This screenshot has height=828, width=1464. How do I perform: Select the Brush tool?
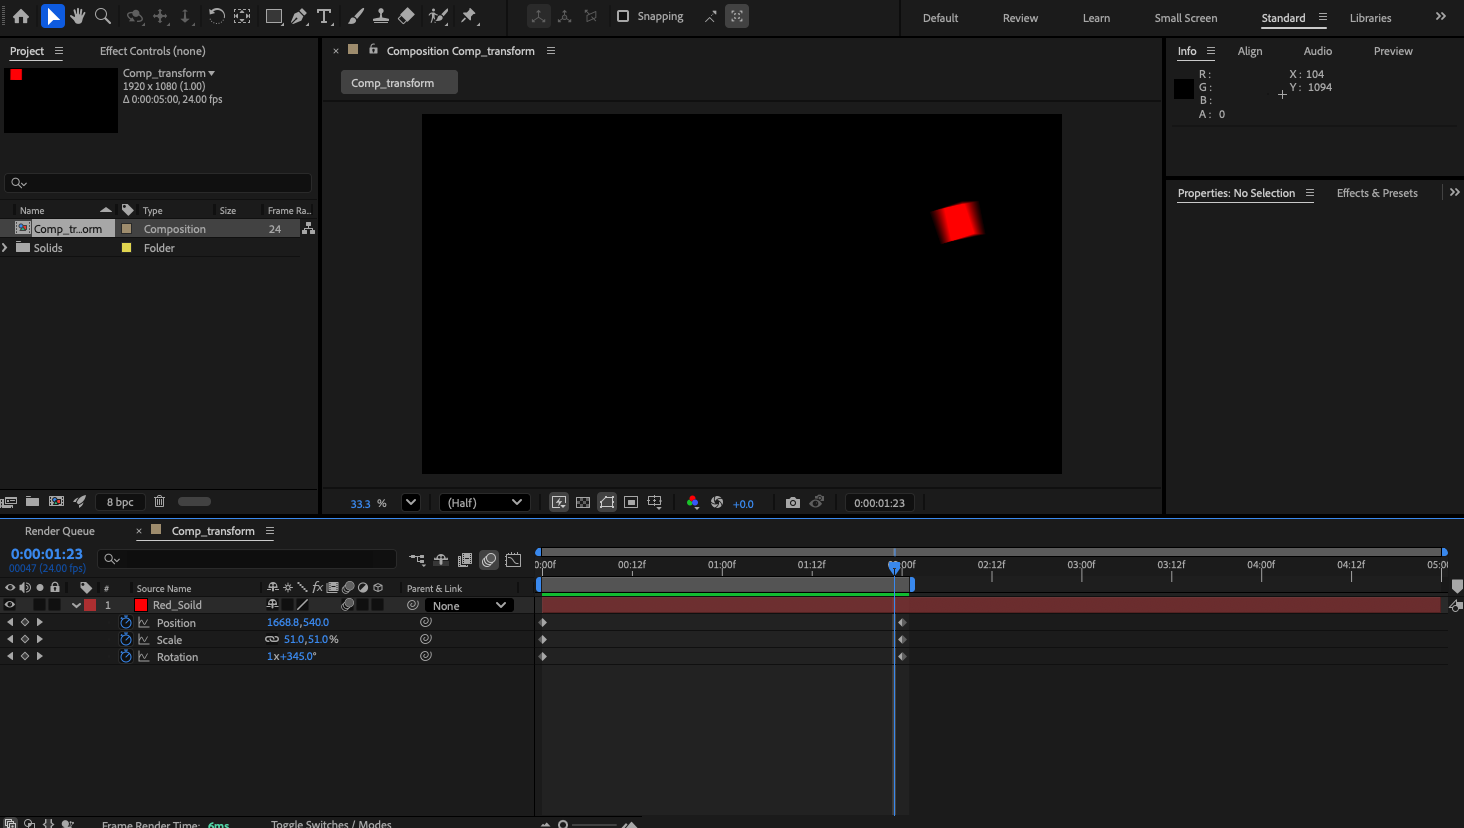coord(355,16)
